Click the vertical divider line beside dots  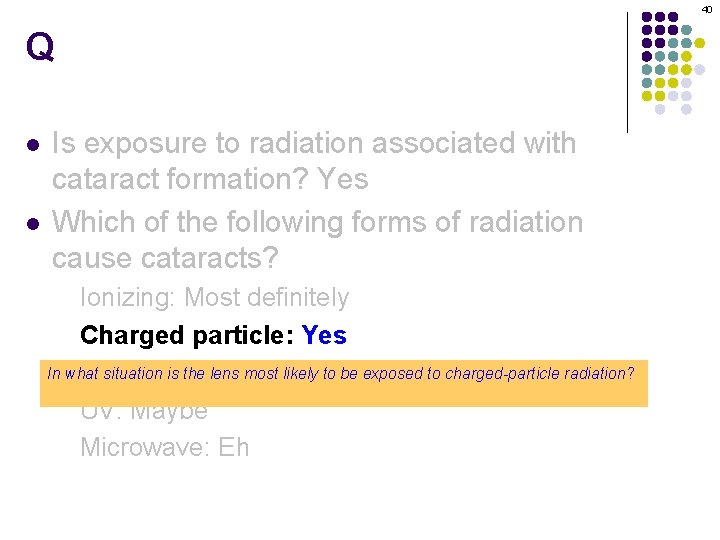tap(627, 73)
